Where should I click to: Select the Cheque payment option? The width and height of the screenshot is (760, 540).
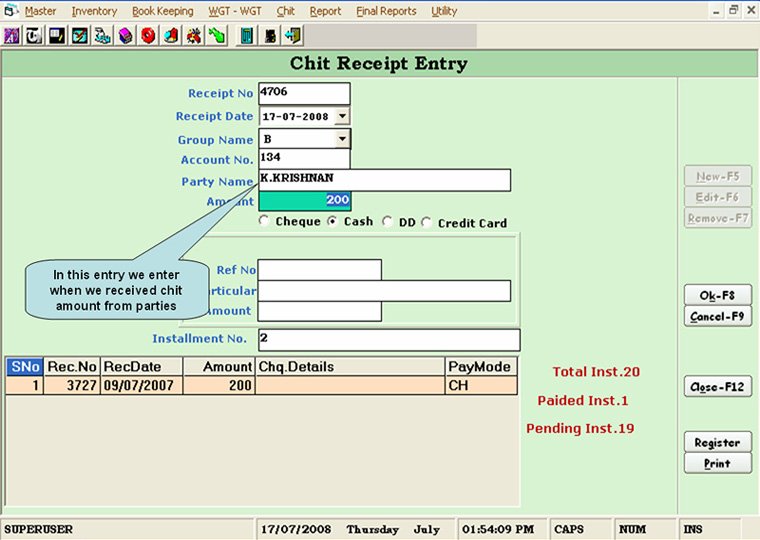click(265, 222)
